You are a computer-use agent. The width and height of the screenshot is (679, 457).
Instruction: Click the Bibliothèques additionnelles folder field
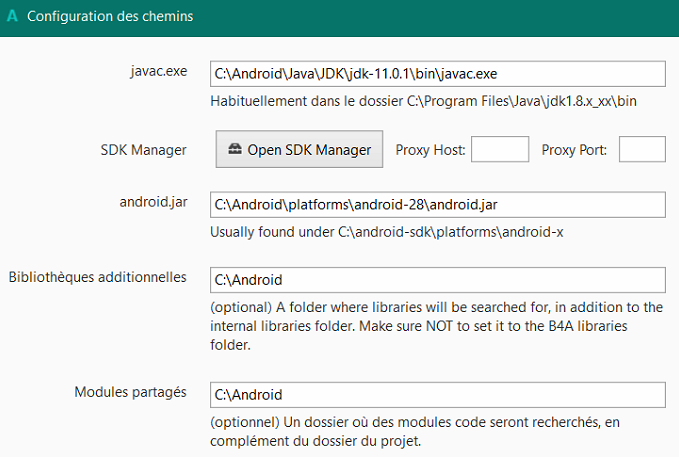pyautogui.click(x=437, y=280)
